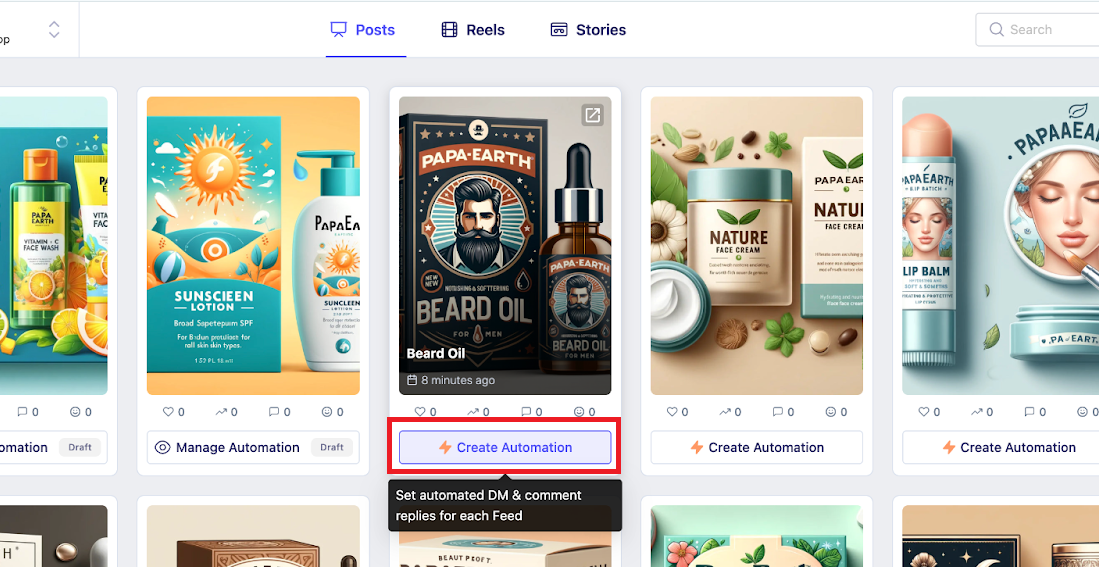Click Create Automation under Nature Face Cream
The image size is (1099, 567).
757,447
